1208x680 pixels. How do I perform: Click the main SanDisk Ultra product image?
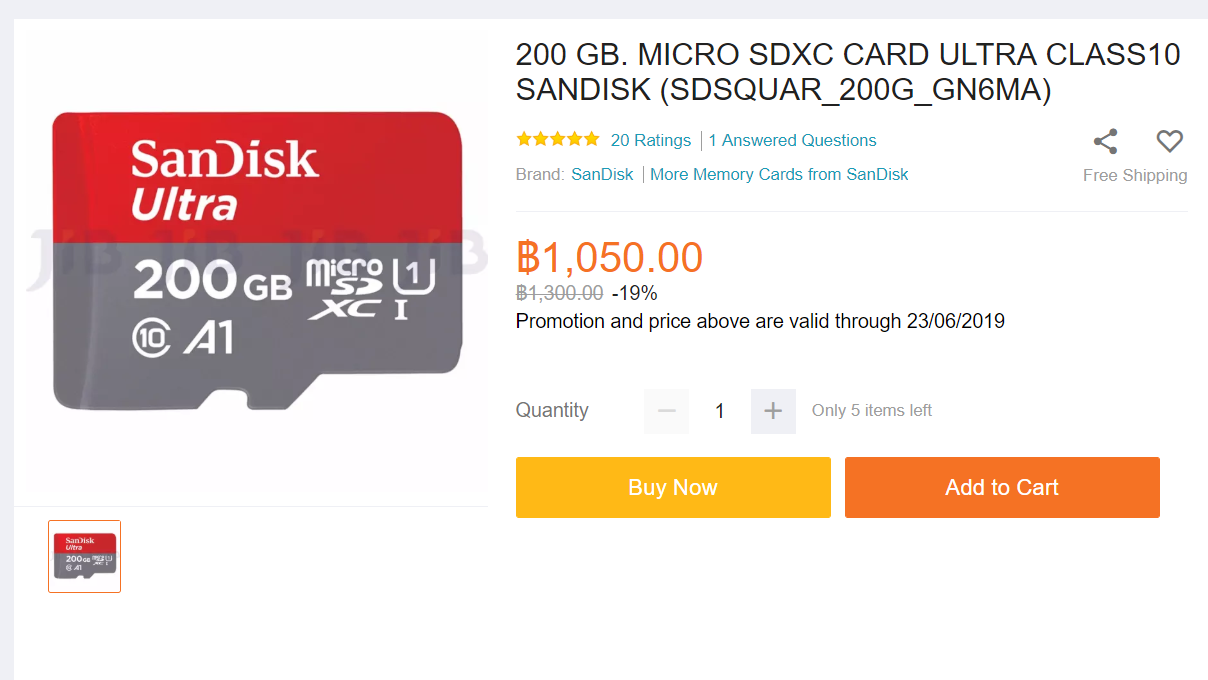pos(257,260)
